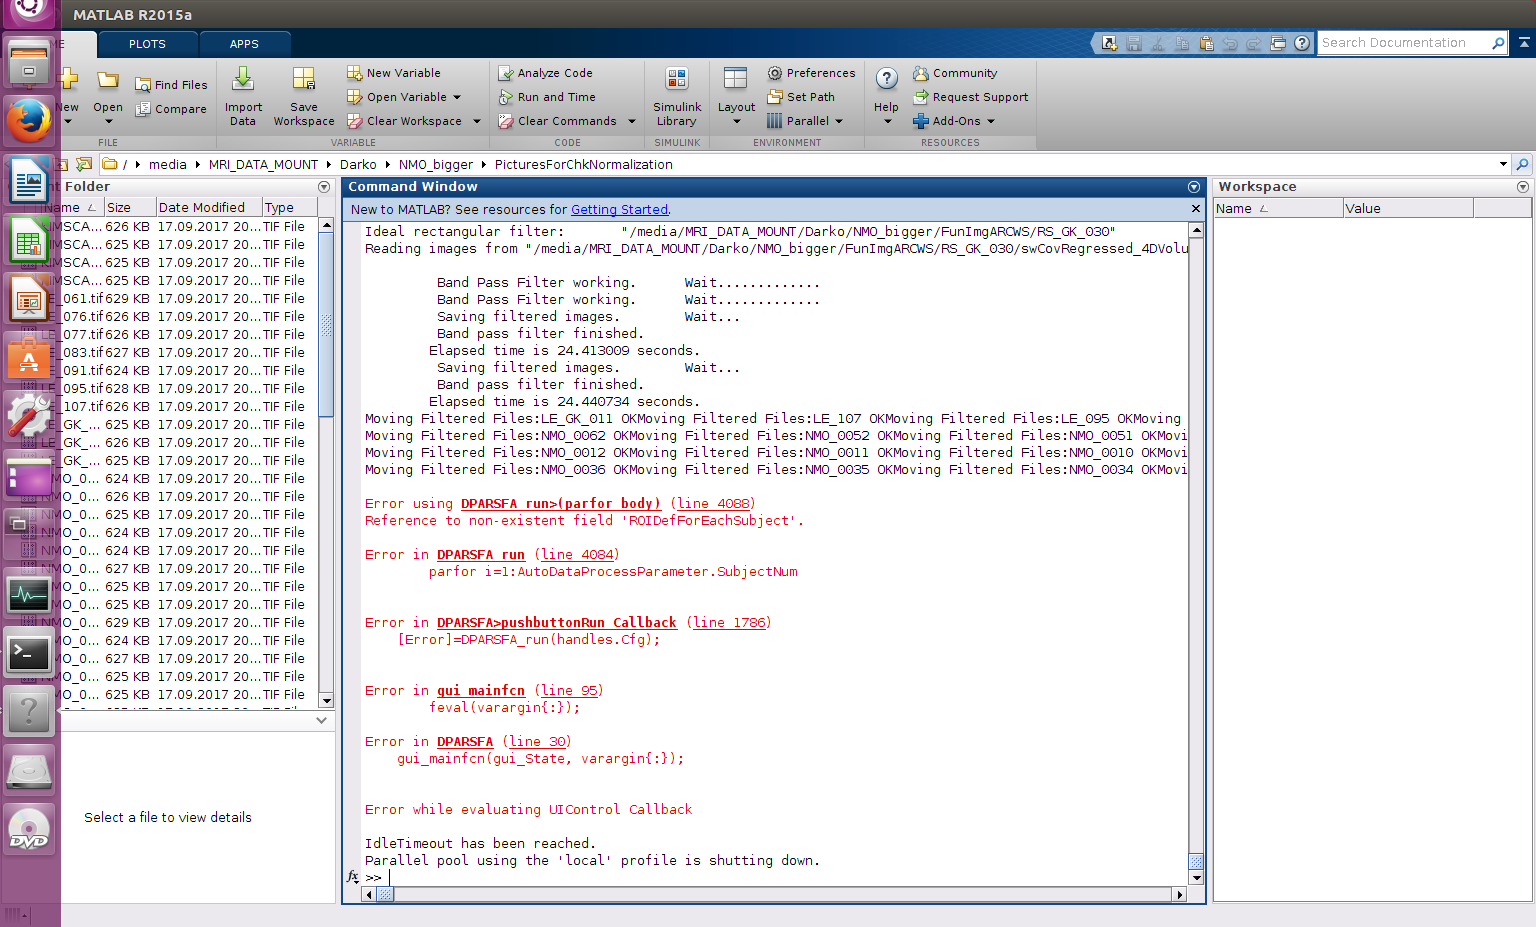Open the Getting Started link

pos(619,209)
